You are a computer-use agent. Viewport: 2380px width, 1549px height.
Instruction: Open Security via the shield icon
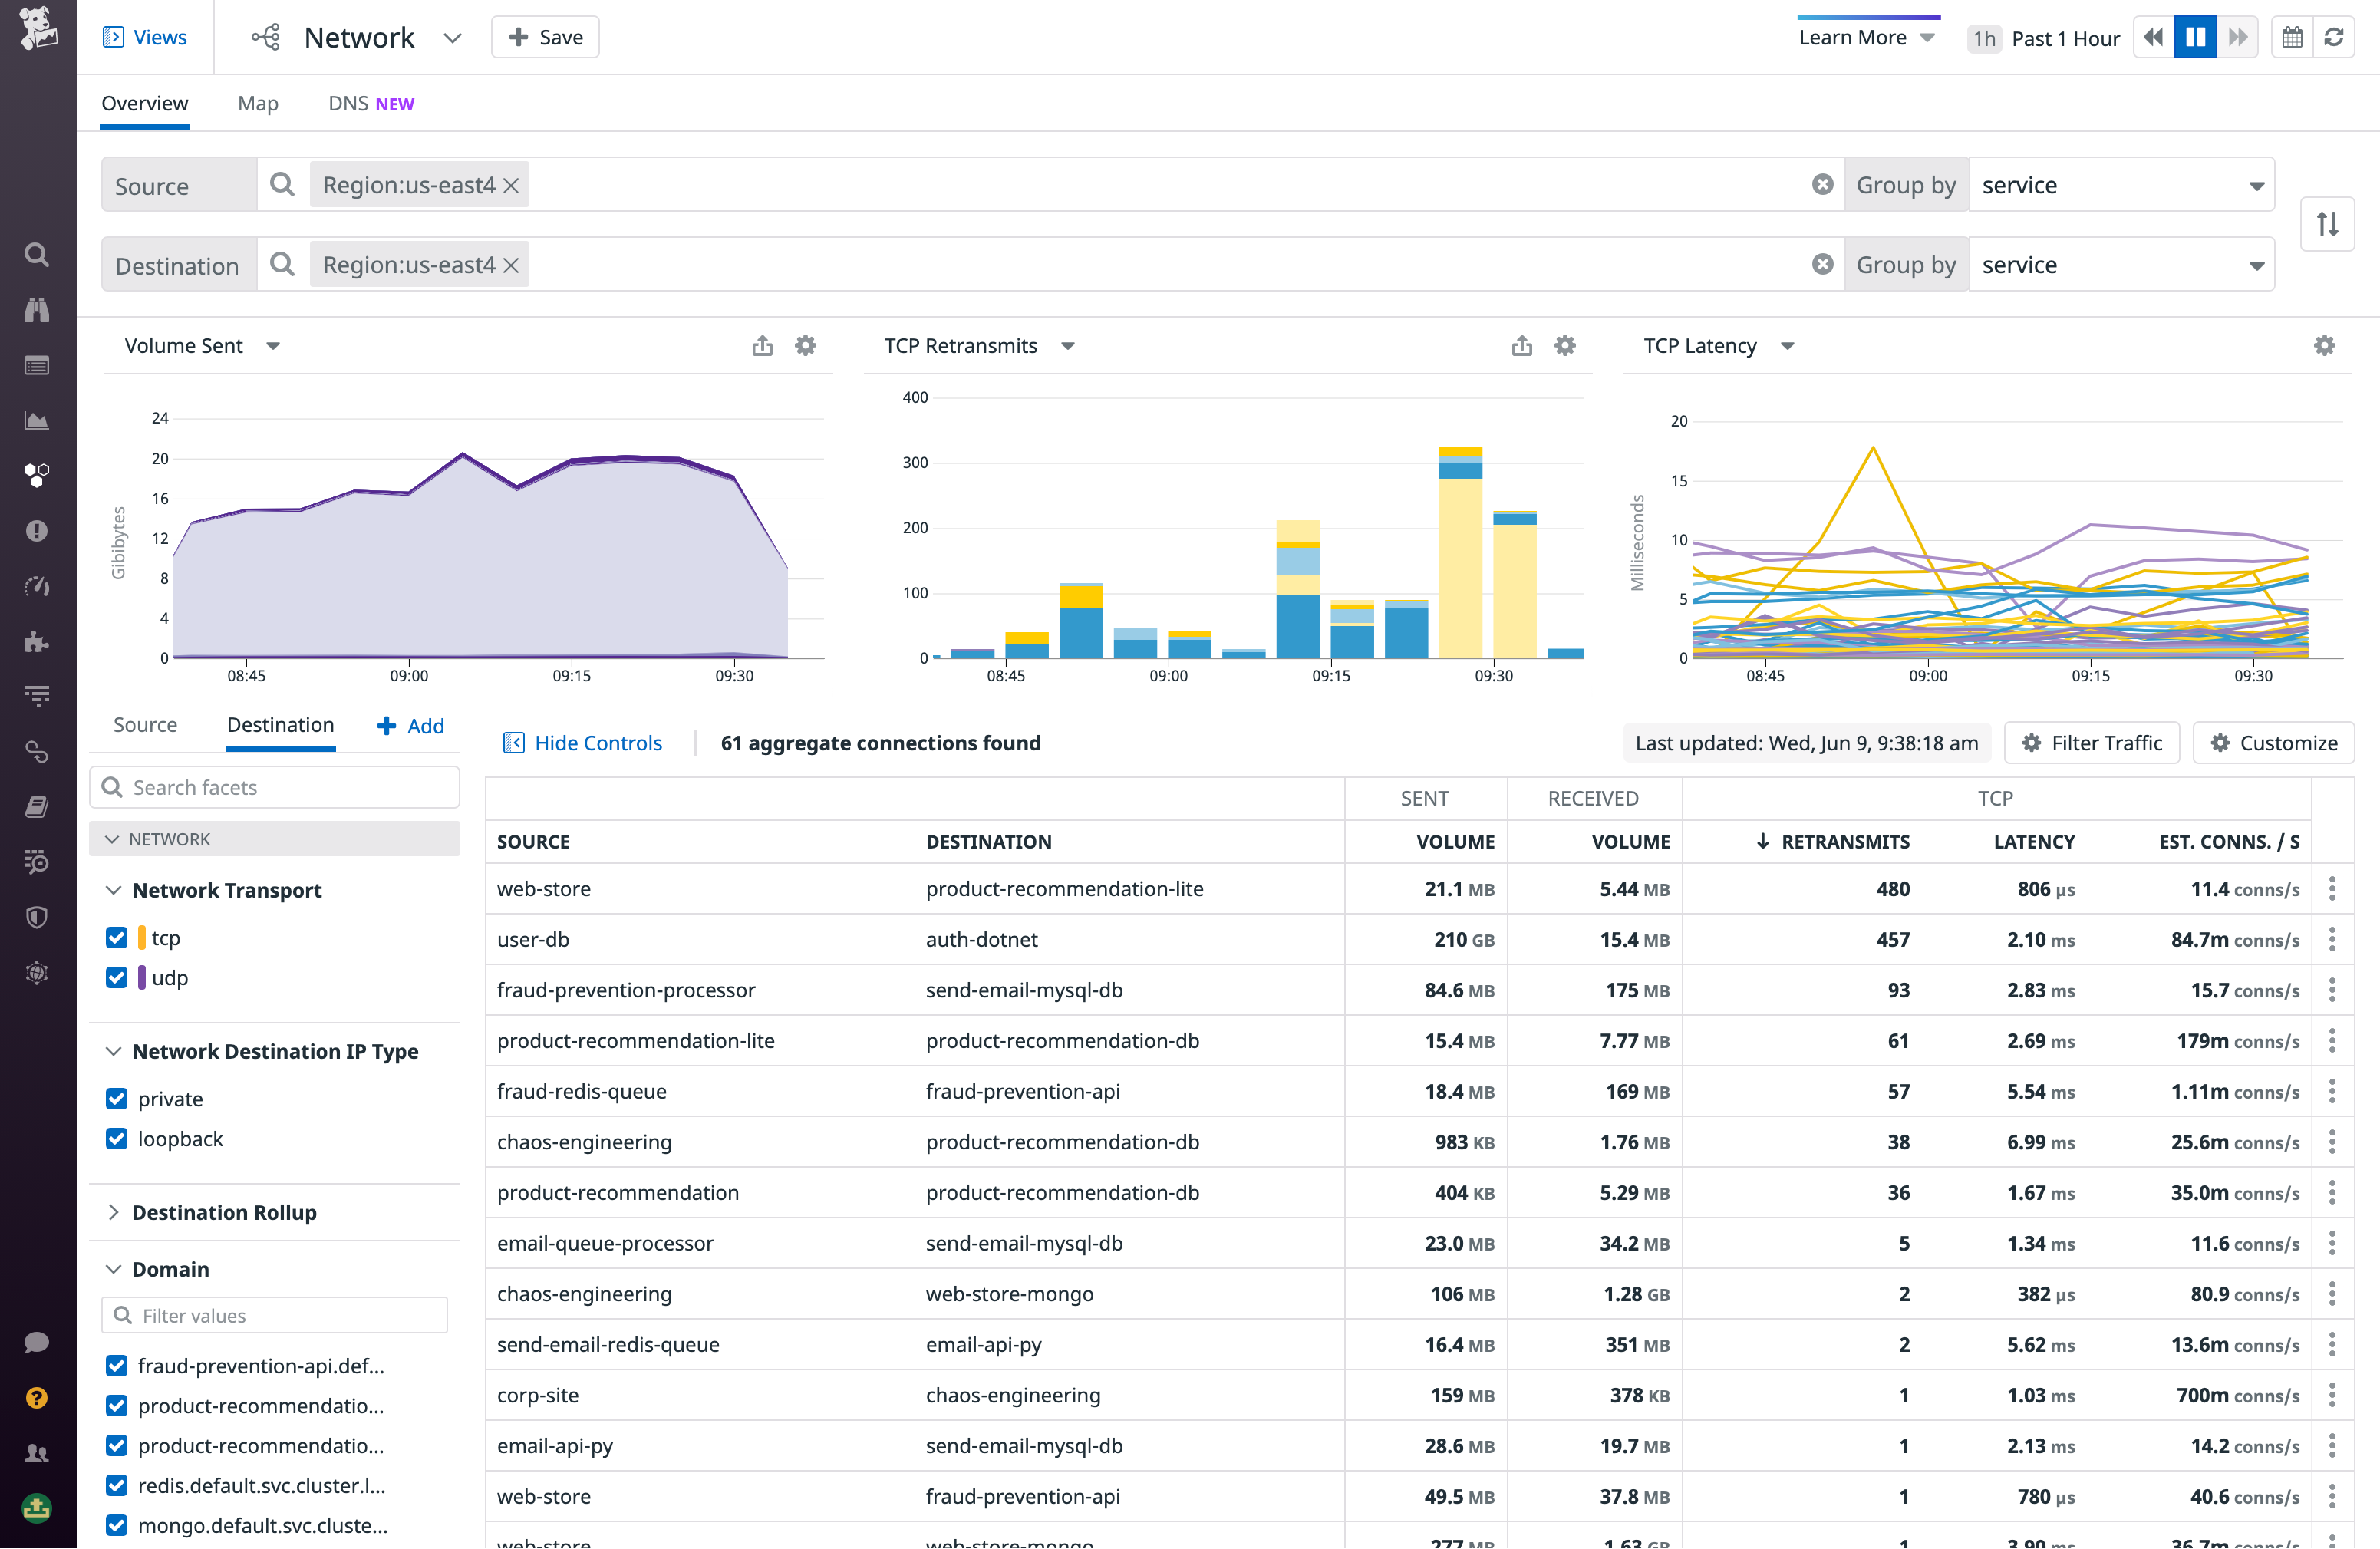37,917
